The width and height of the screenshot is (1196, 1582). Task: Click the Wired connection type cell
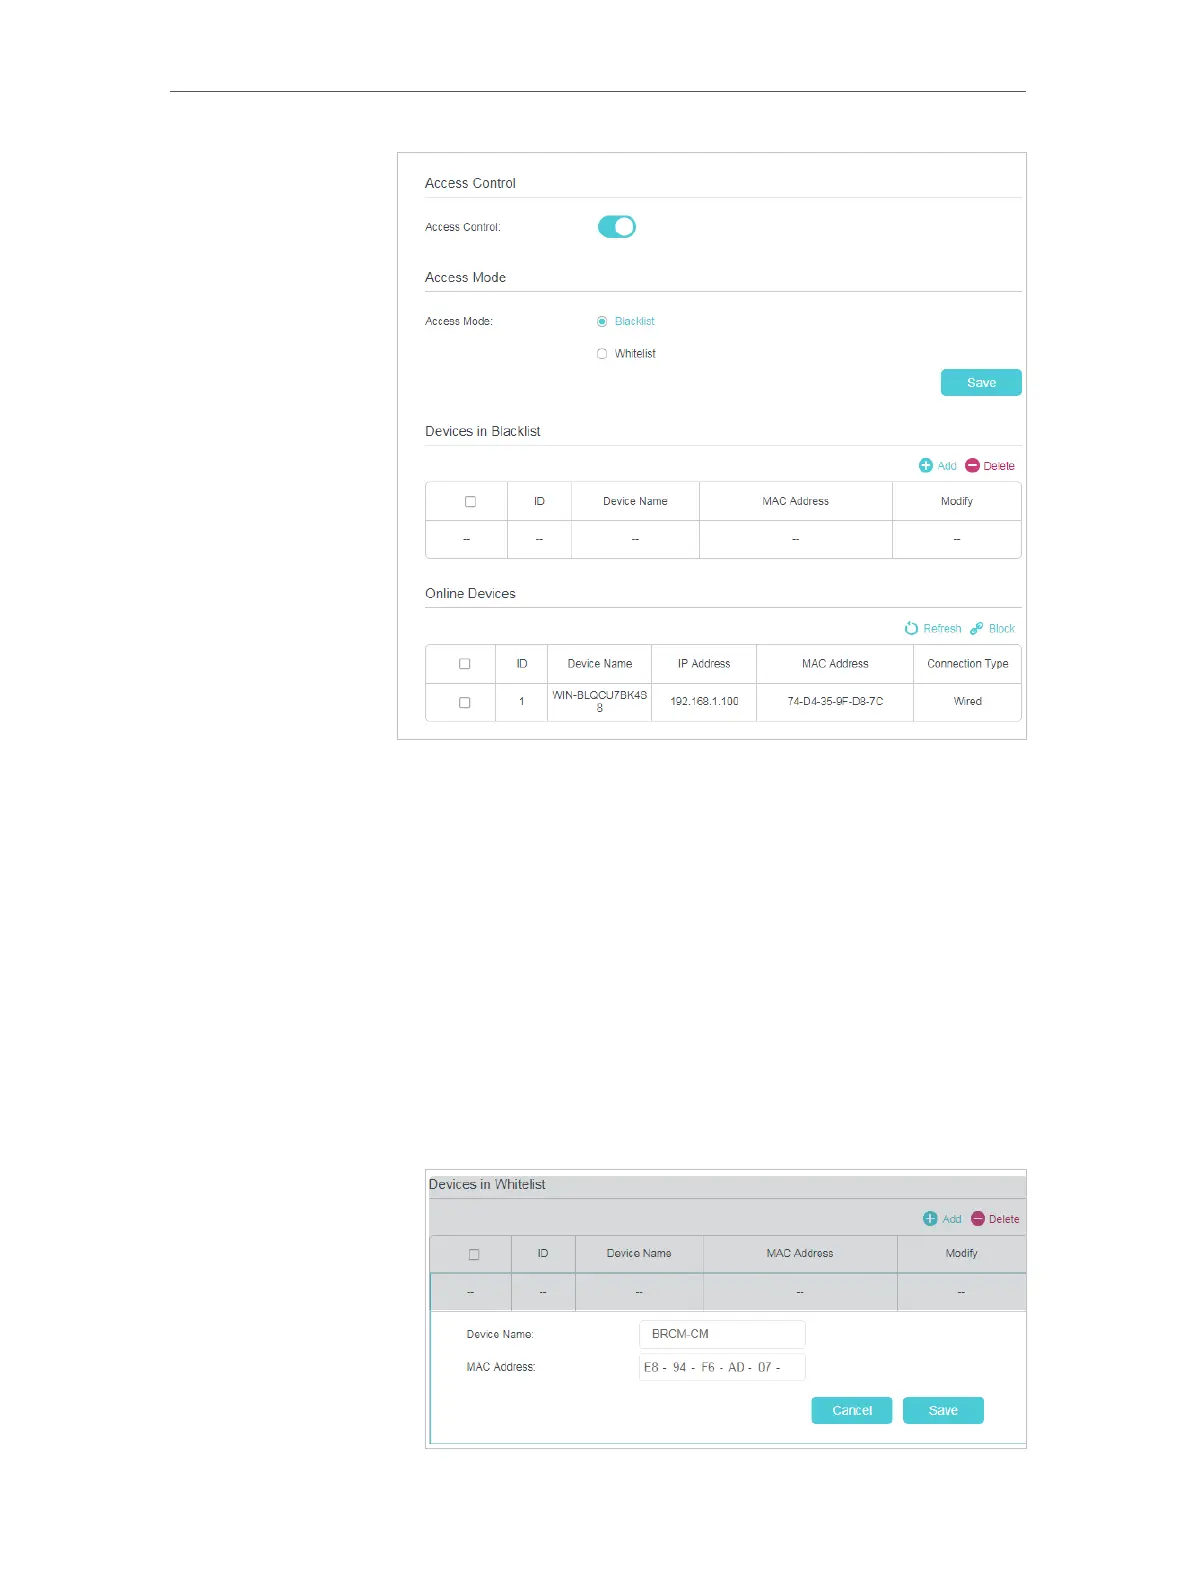click(967, 702)
